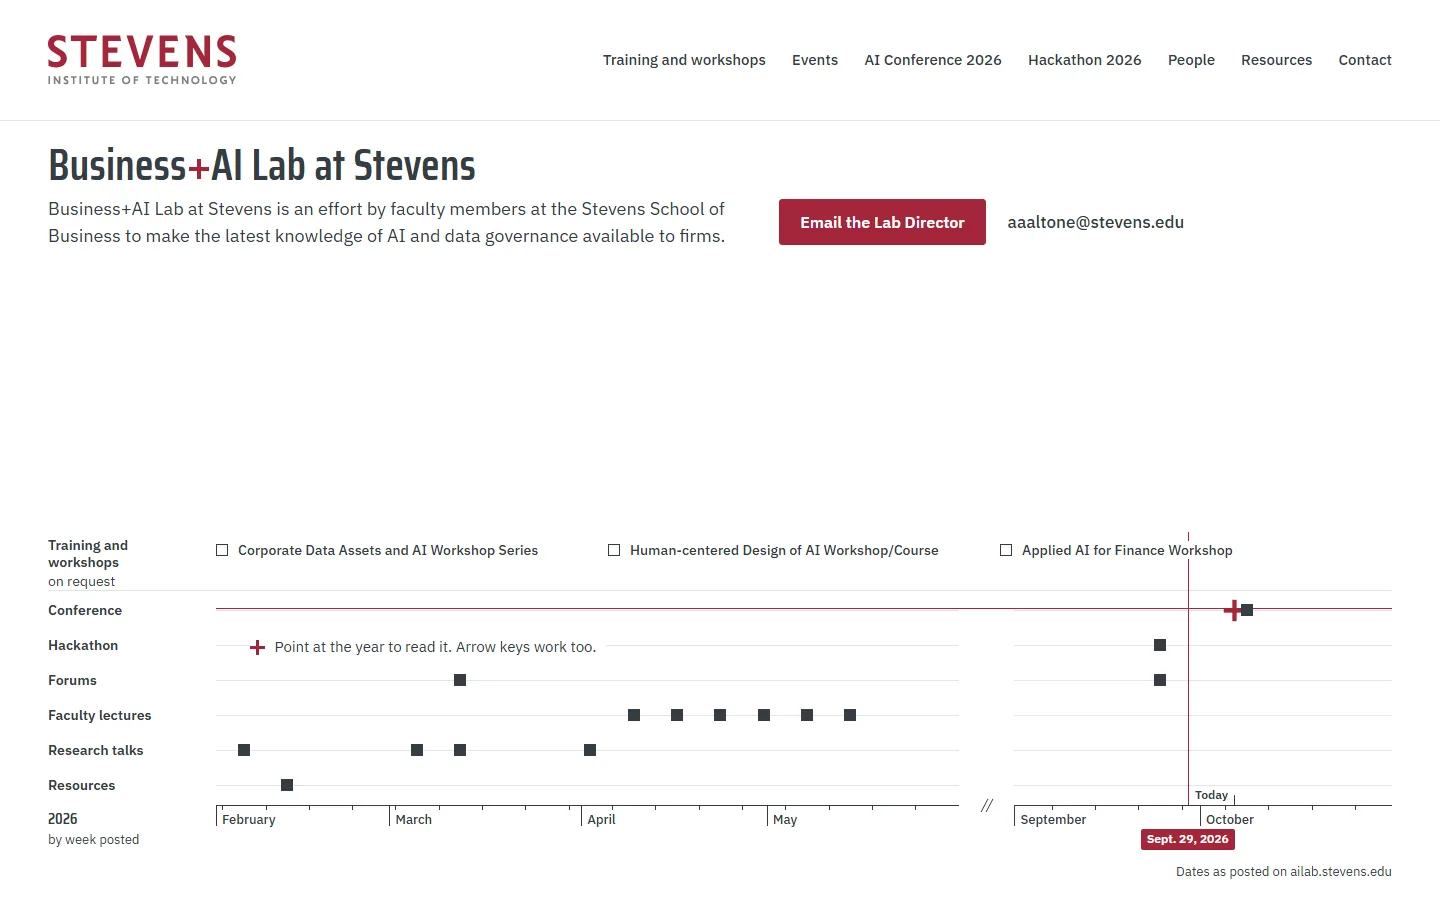Click the last Faculty lectures marker
Image resolution: width=1440 pixels, height=900 pixels.
pos(850,715)
